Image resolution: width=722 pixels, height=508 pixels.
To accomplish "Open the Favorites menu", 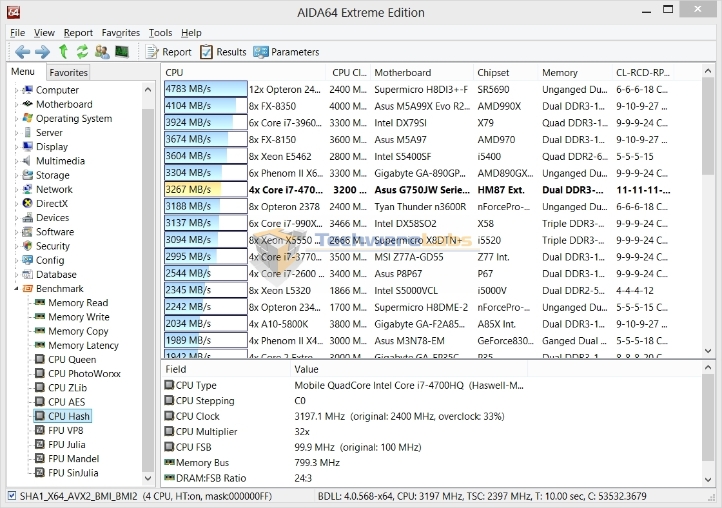I will tap(121, 33).
